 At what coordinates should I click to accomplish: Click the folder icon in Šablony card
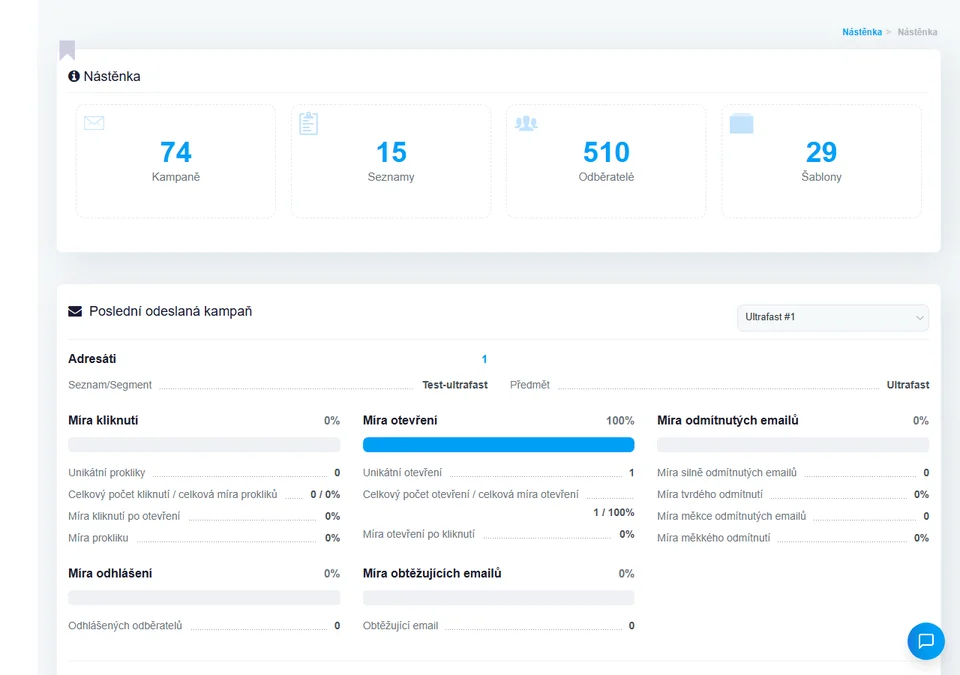click(741, 123)
